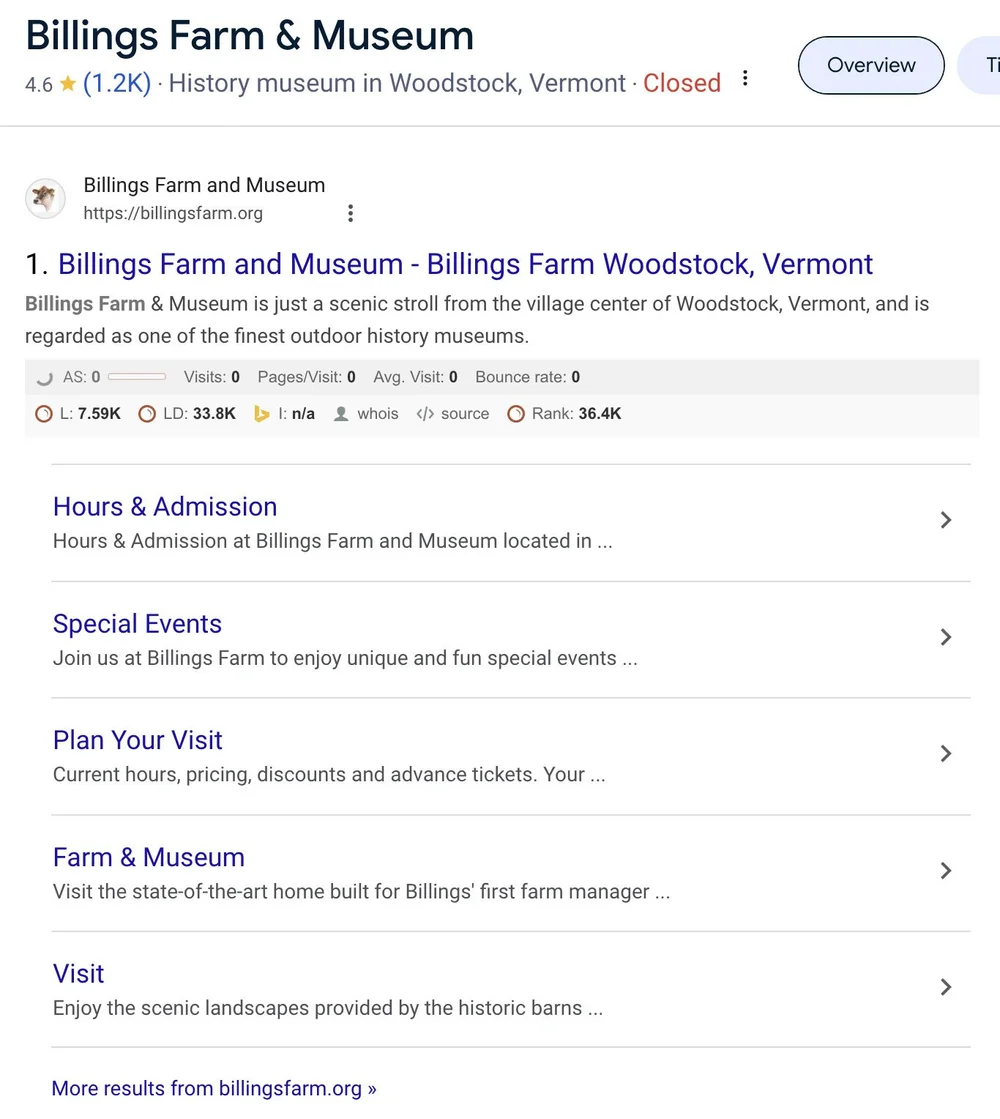Click the LD linking domains icon
This screenshot has height=1119, width=1000.
147,414
